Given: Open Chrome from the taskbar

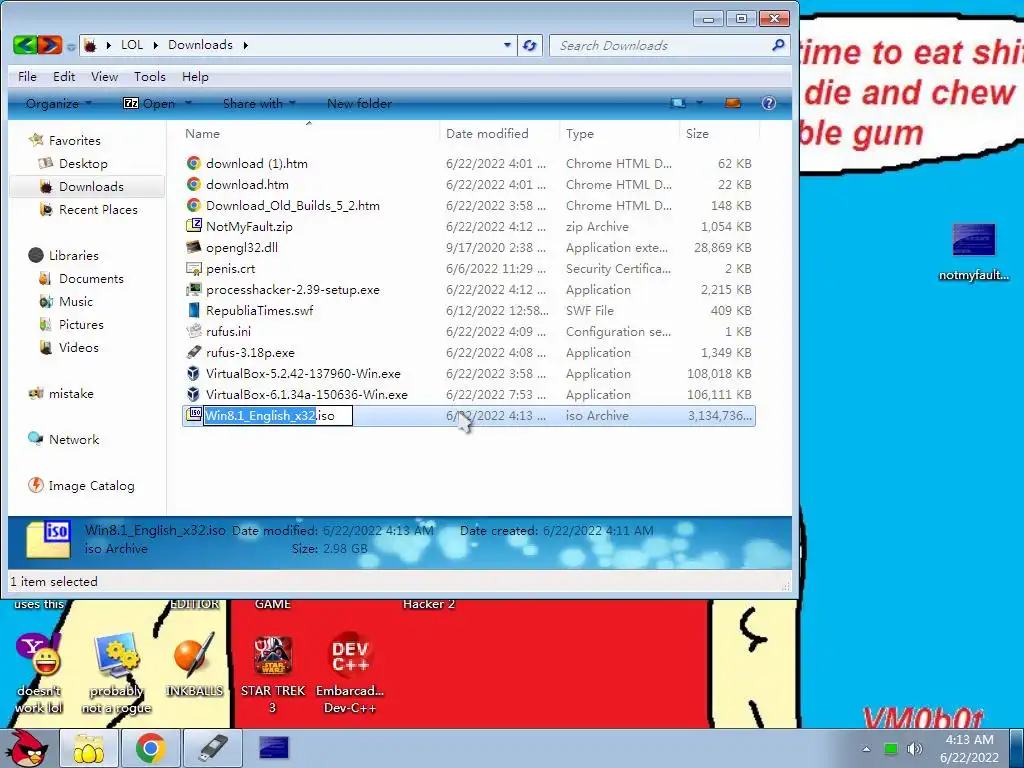Looking at the screenshot, I should tap(151, 748).
